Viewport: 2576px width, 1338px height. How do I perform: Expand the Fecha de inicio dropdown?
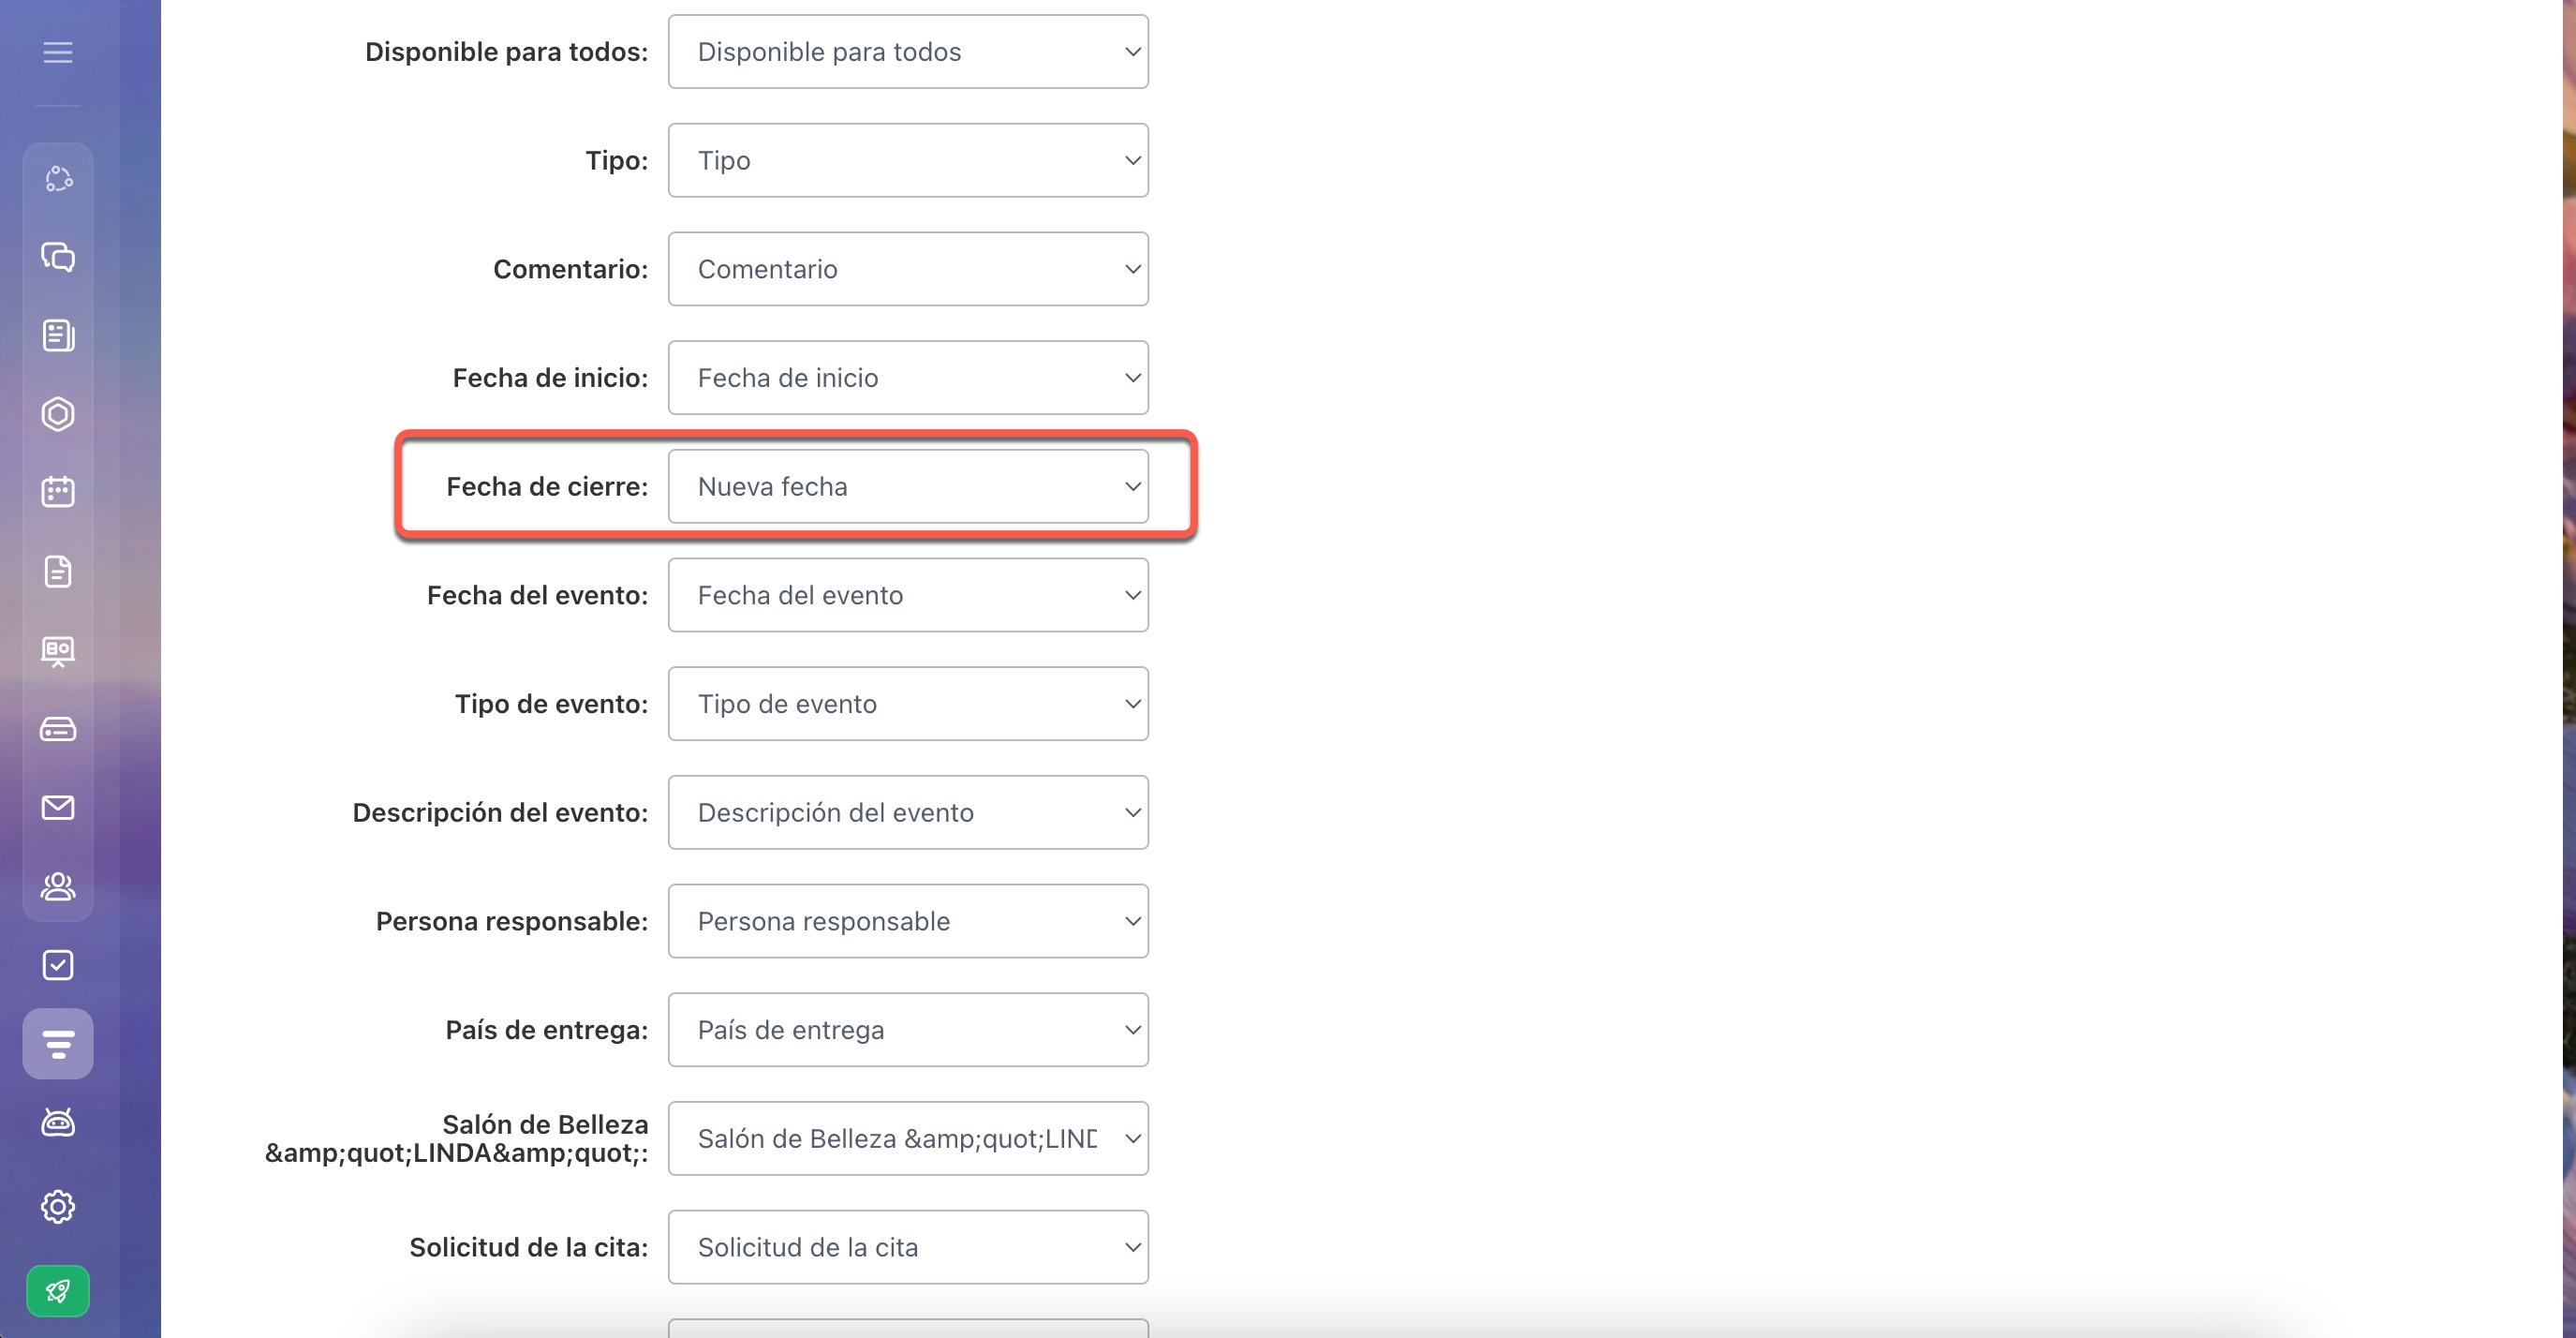(x=908, y=378)
